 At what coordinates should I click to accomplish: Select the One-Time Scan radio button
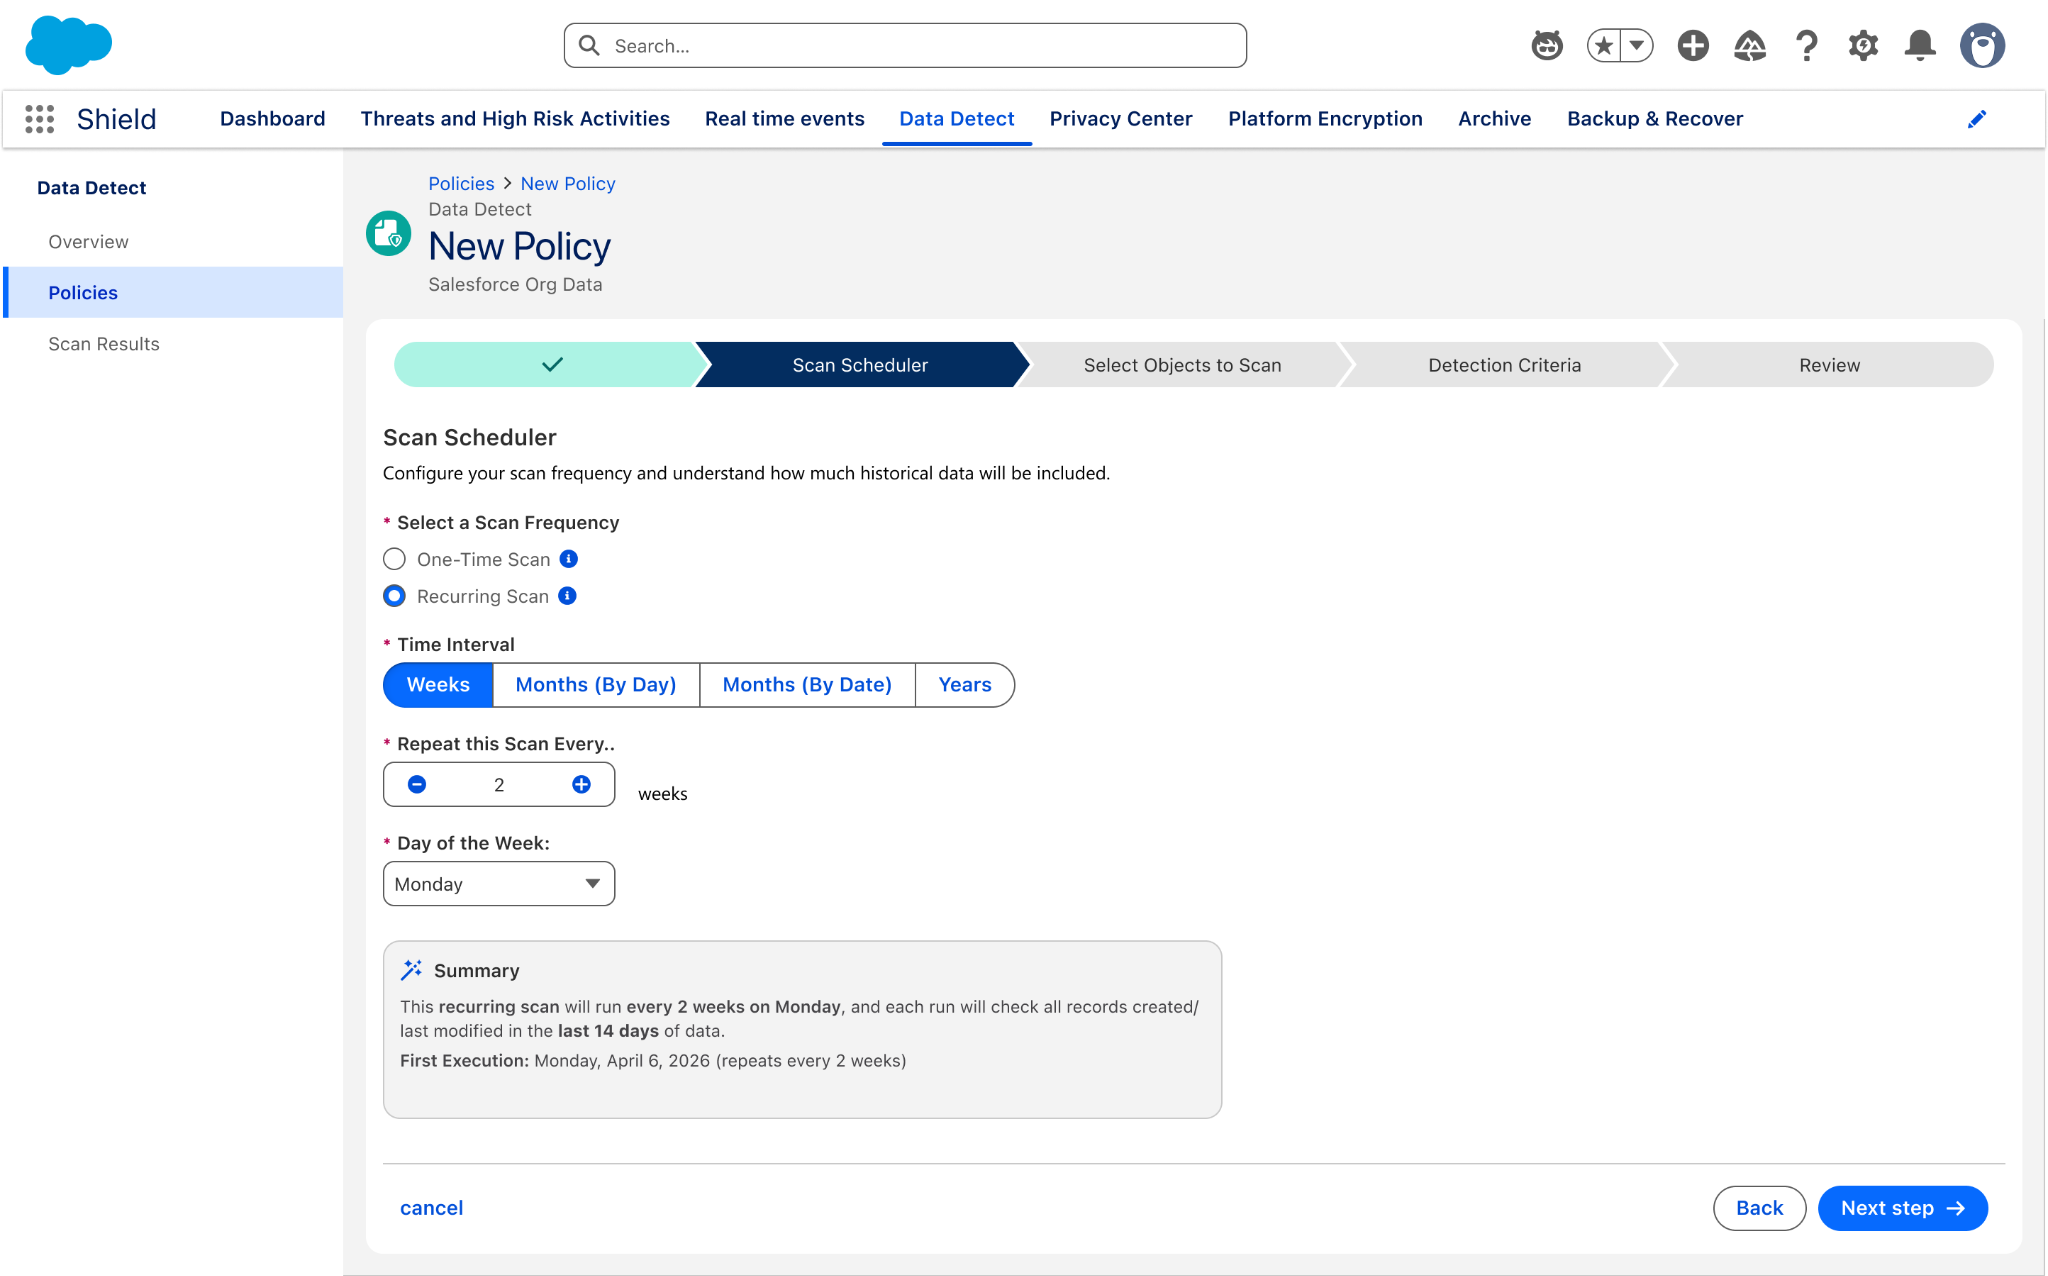tap(394, 559)
